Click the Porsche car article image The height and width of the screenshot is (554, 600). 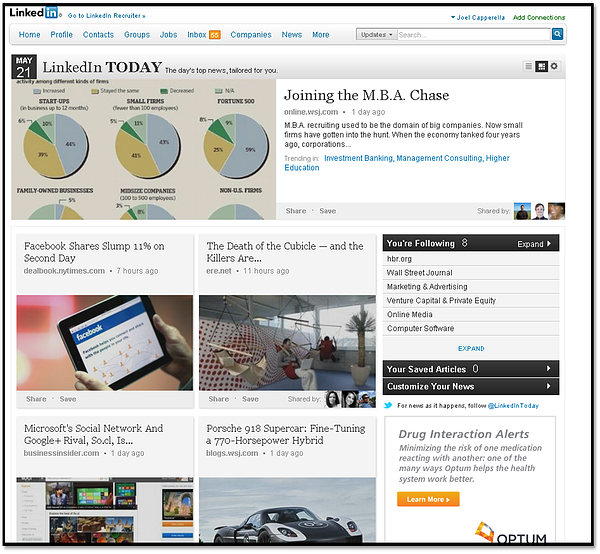pos(287,510)
